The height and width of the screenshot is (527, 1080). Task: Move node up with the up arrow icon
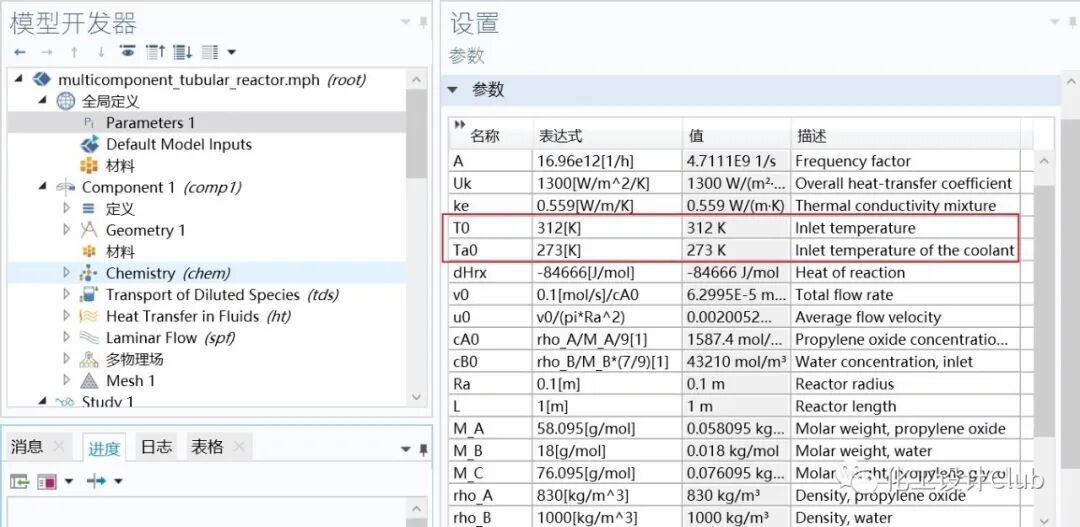coord(74,52)
